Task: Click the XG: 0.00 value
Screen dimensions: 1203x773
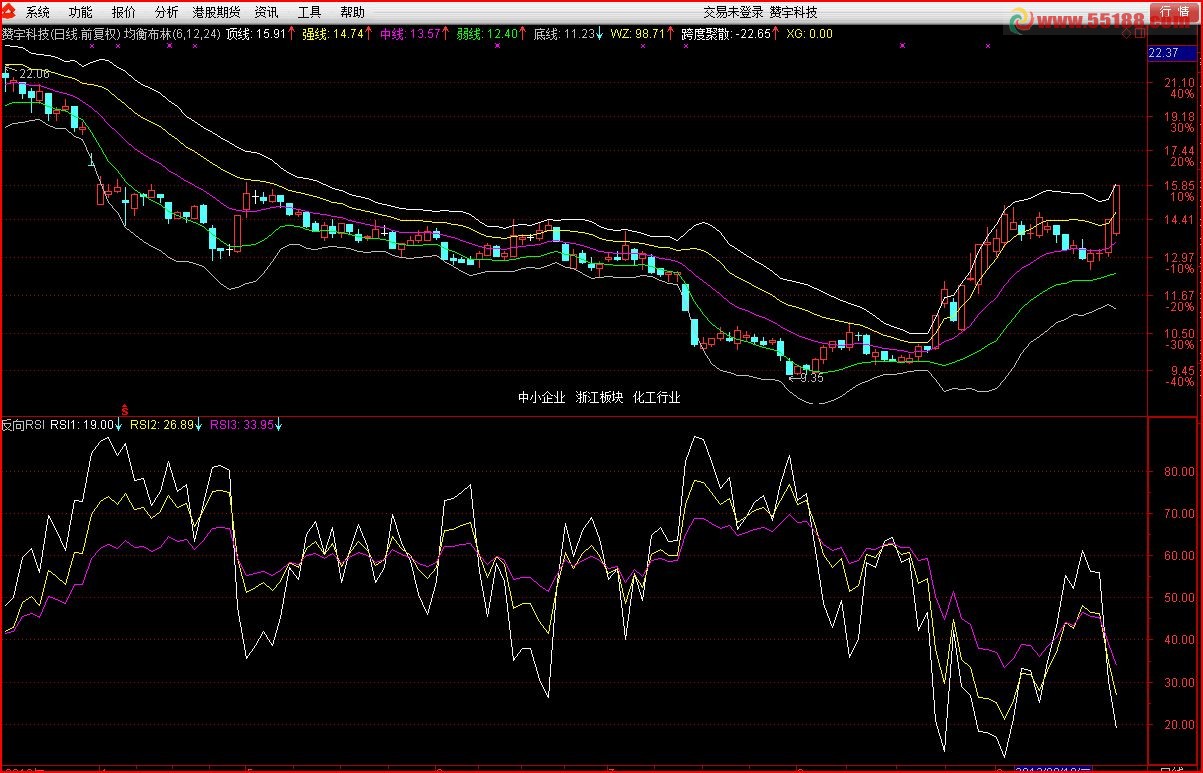Action: (x=809, y=33)
